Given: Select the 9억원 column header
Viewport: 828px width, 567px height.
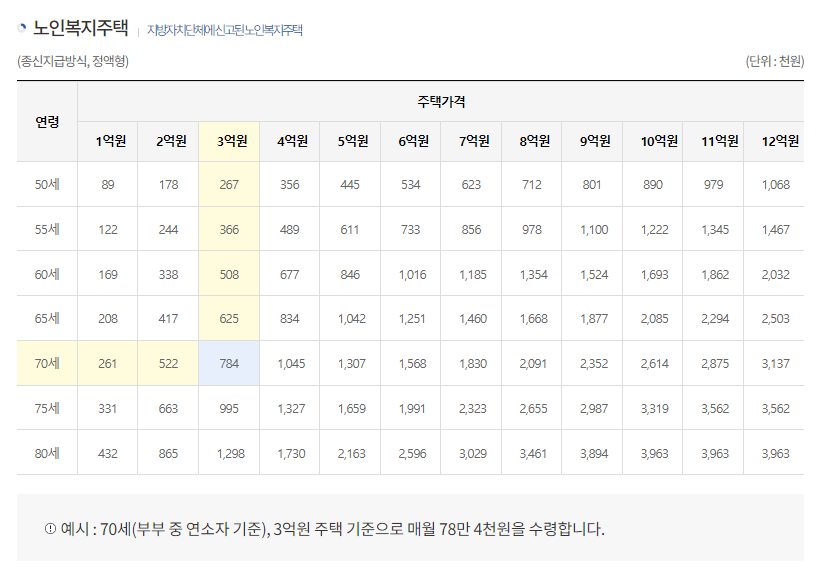Looking at the screenshot, I should tap(592, 141).
